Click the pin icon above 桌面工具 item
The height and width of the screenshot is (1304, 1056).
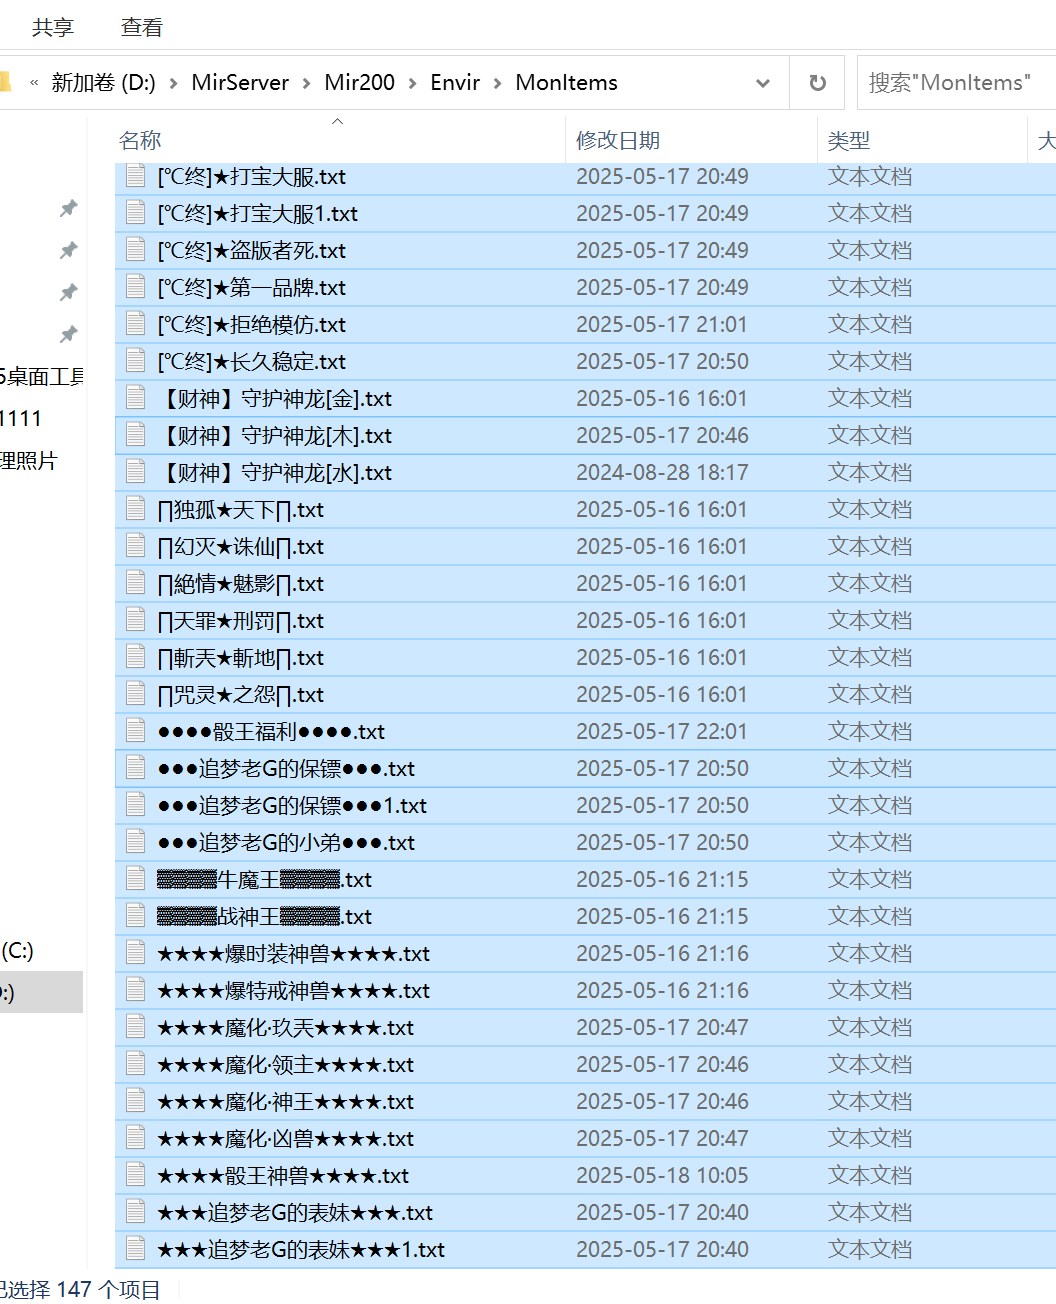click(68, 334)
